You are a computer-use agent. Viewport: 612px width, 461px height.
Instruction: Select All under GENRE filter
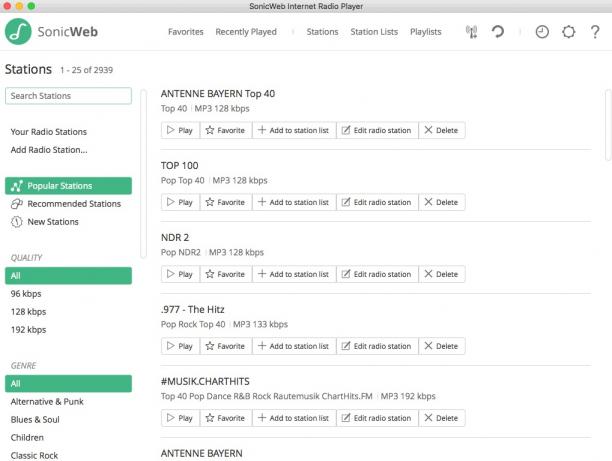68,383
